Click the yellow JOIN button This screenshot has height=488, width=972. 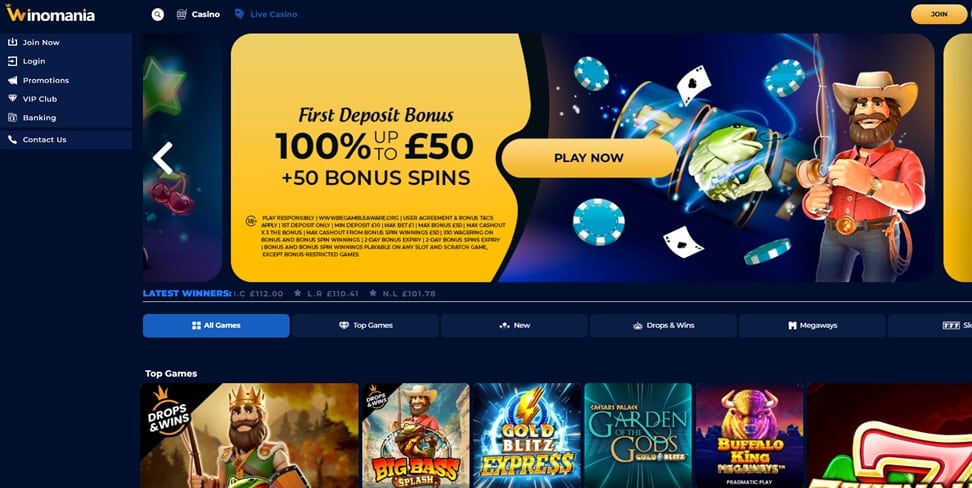point(939,14)
